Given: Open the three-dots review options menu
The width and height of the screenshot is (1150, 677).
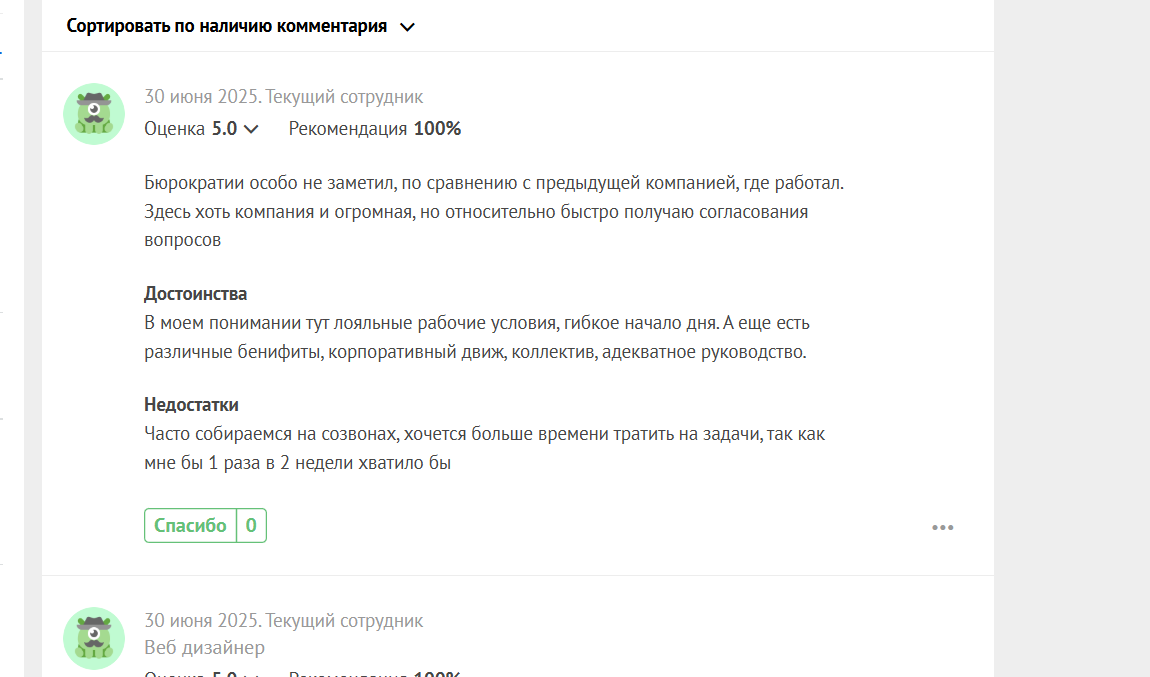Looking at the screenshot, I should [942, 527].
